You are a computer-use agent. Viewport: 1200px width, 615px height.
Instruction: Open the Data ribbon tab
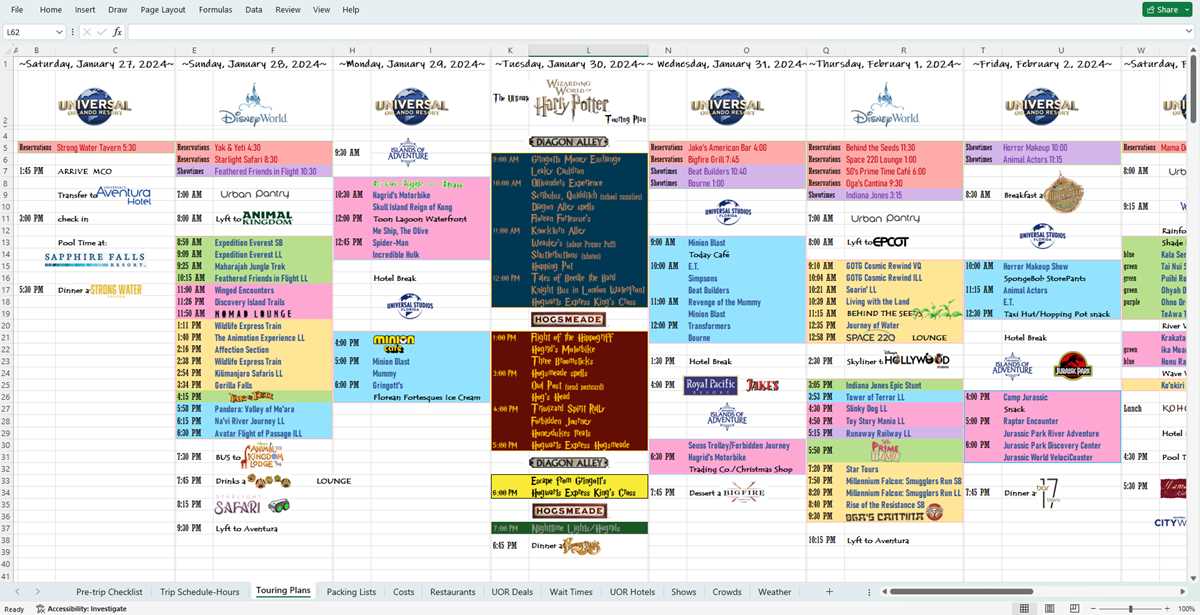click(x=254, y=9)
